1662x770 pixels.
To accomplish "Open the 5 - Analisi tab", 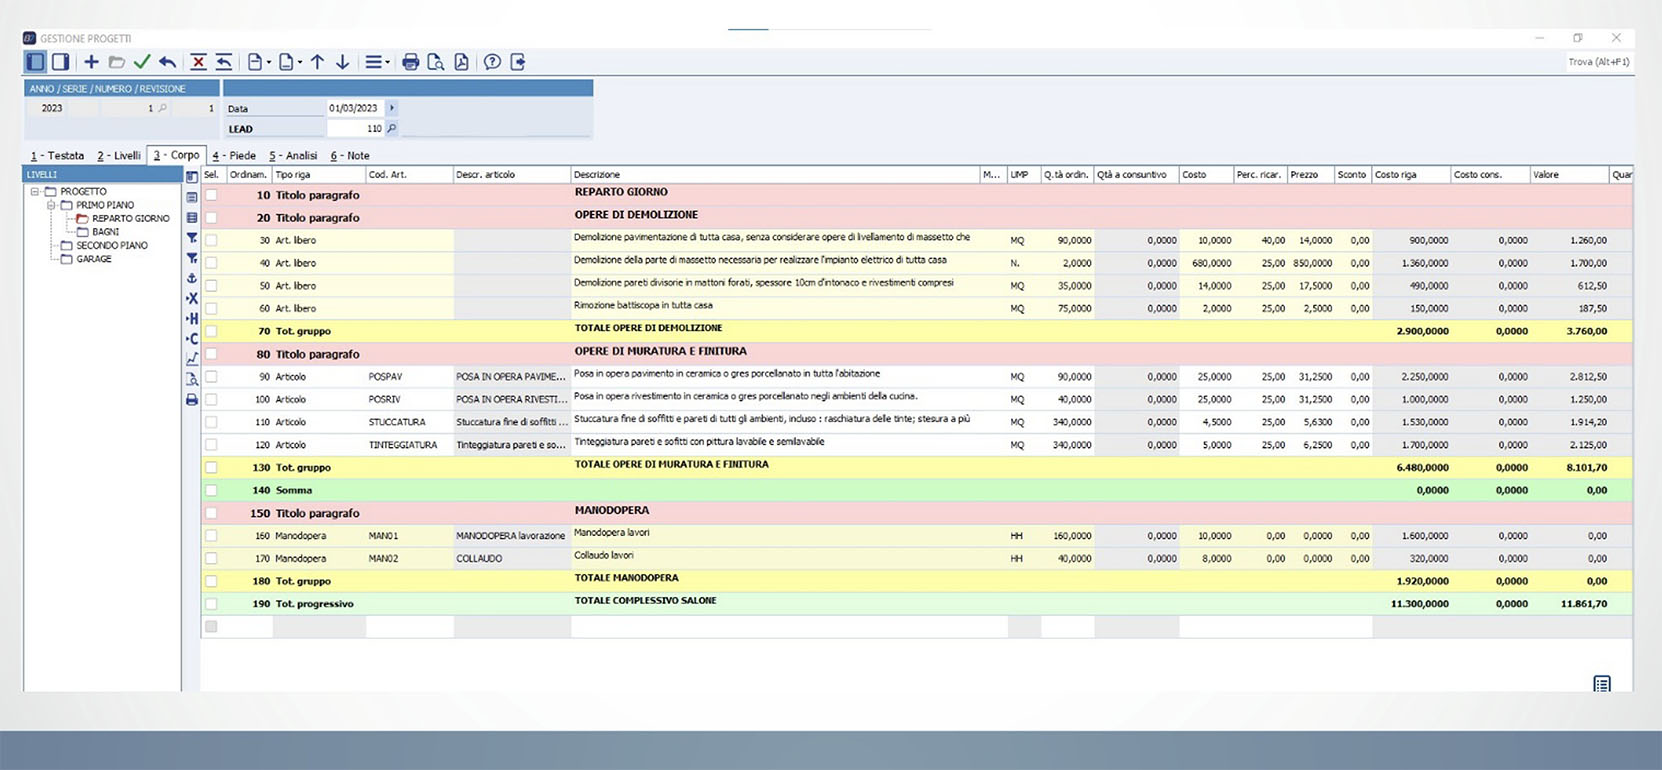I will click(x=293, y=156).
